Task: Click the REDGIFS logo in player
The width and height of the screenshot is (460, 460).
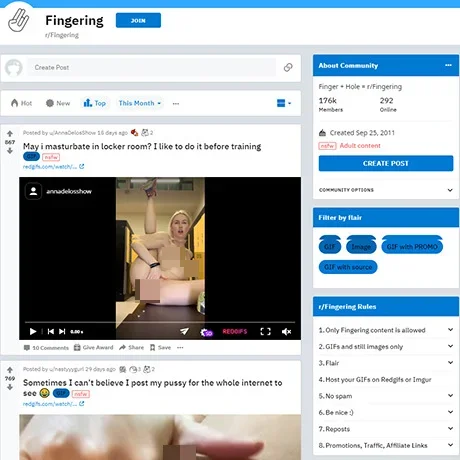Action: [x=235, y=331]
